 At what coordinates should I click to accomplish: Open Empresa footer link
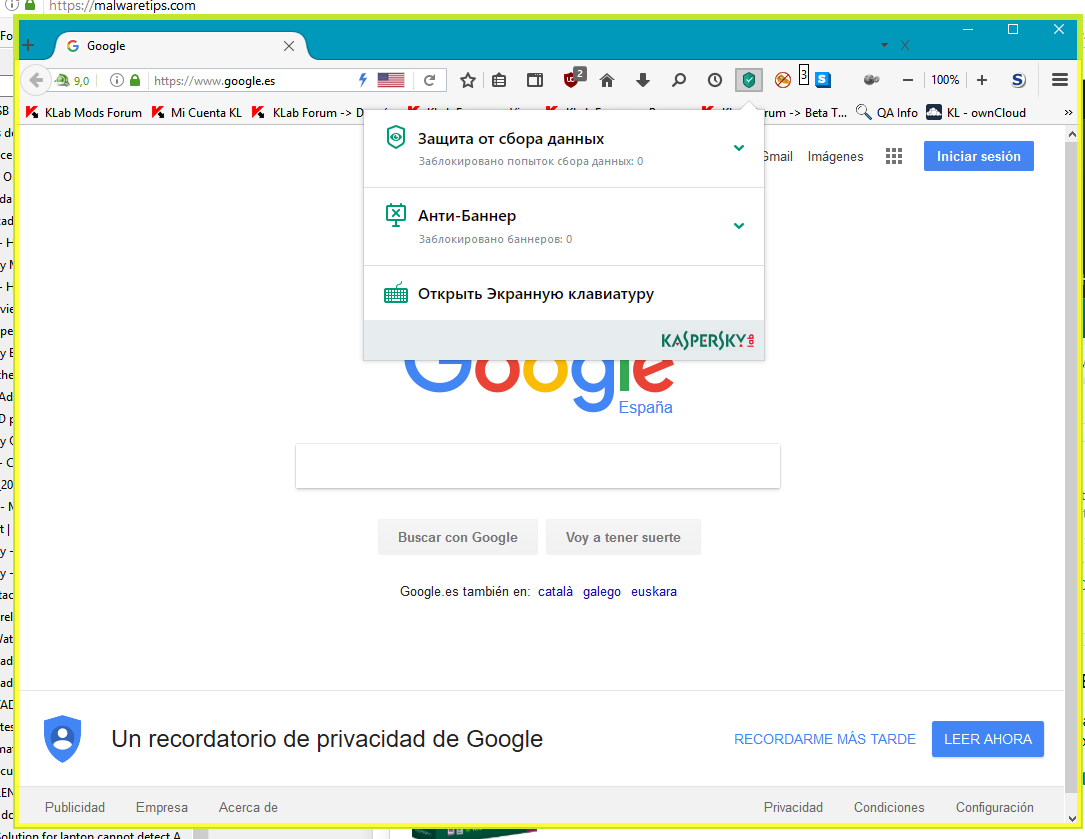pos(162,807)
